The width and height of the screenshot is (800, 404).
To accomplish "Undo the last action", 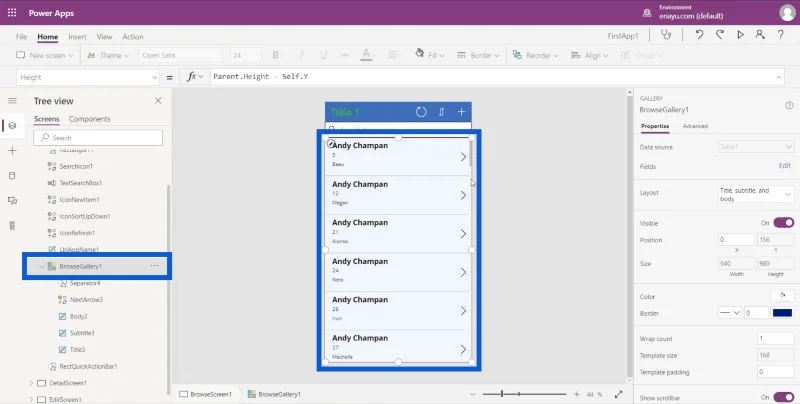I will pos(699,35).
